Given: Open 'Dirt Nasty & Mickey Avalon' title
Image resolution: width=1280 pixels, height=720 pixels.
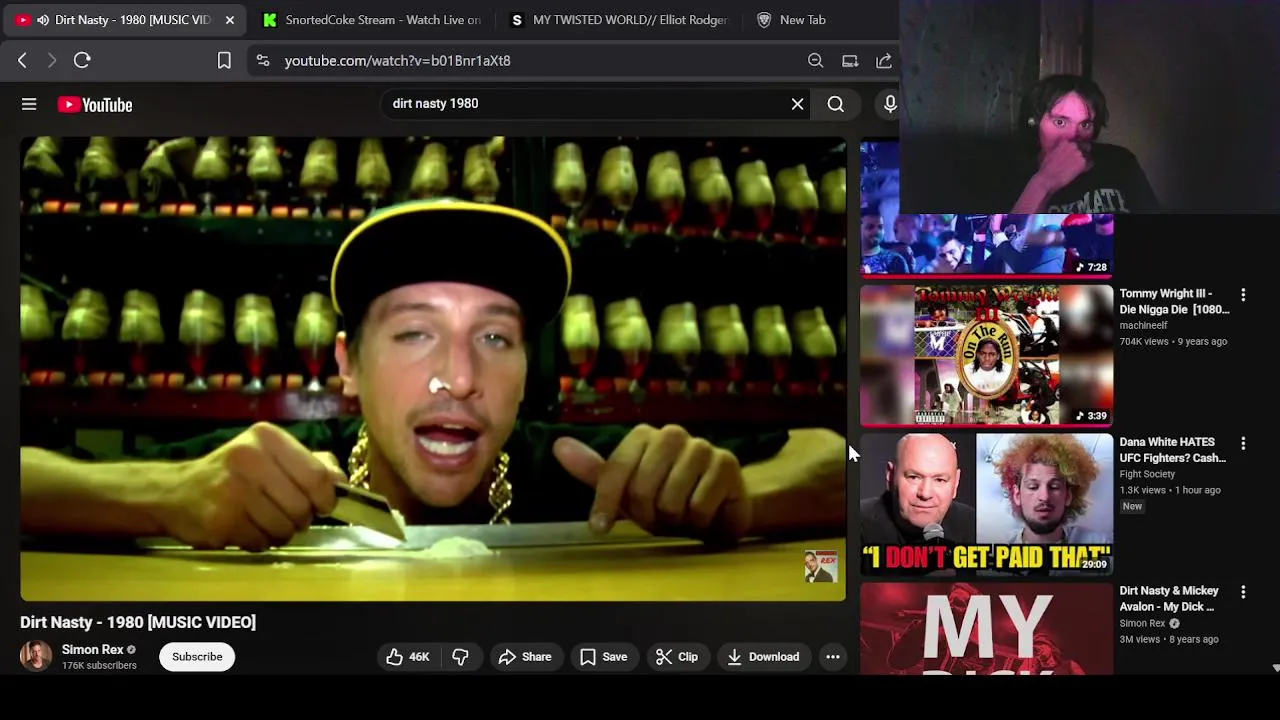Looking at the screenshot, I should [1169, 599].
